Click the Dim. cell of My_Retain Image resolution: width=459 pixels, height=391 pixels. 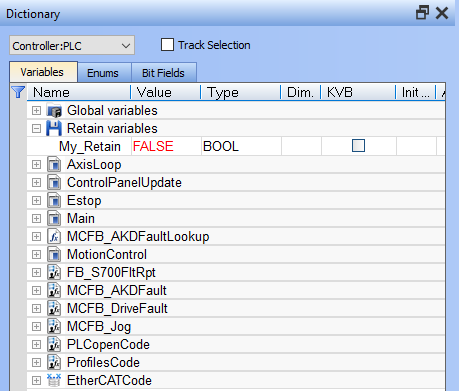(301, 146)
